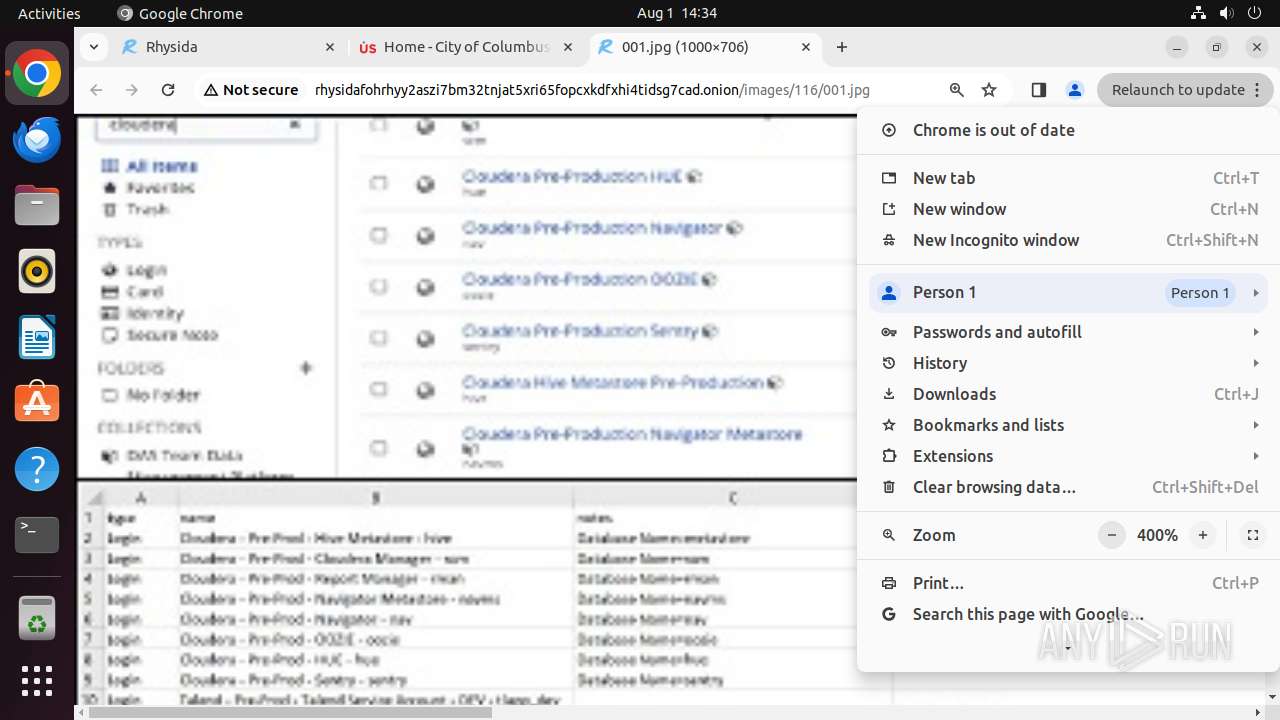Open the tab search dropdown arrow
The height and width of the screenshot is (720, 1280).
tap(93, 47)
